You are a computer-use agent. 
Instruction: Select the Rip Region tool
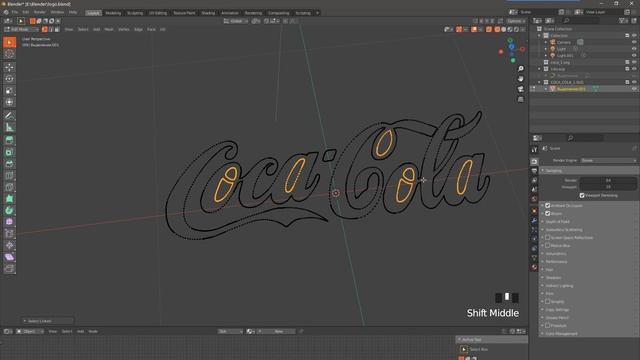point(9,269)
